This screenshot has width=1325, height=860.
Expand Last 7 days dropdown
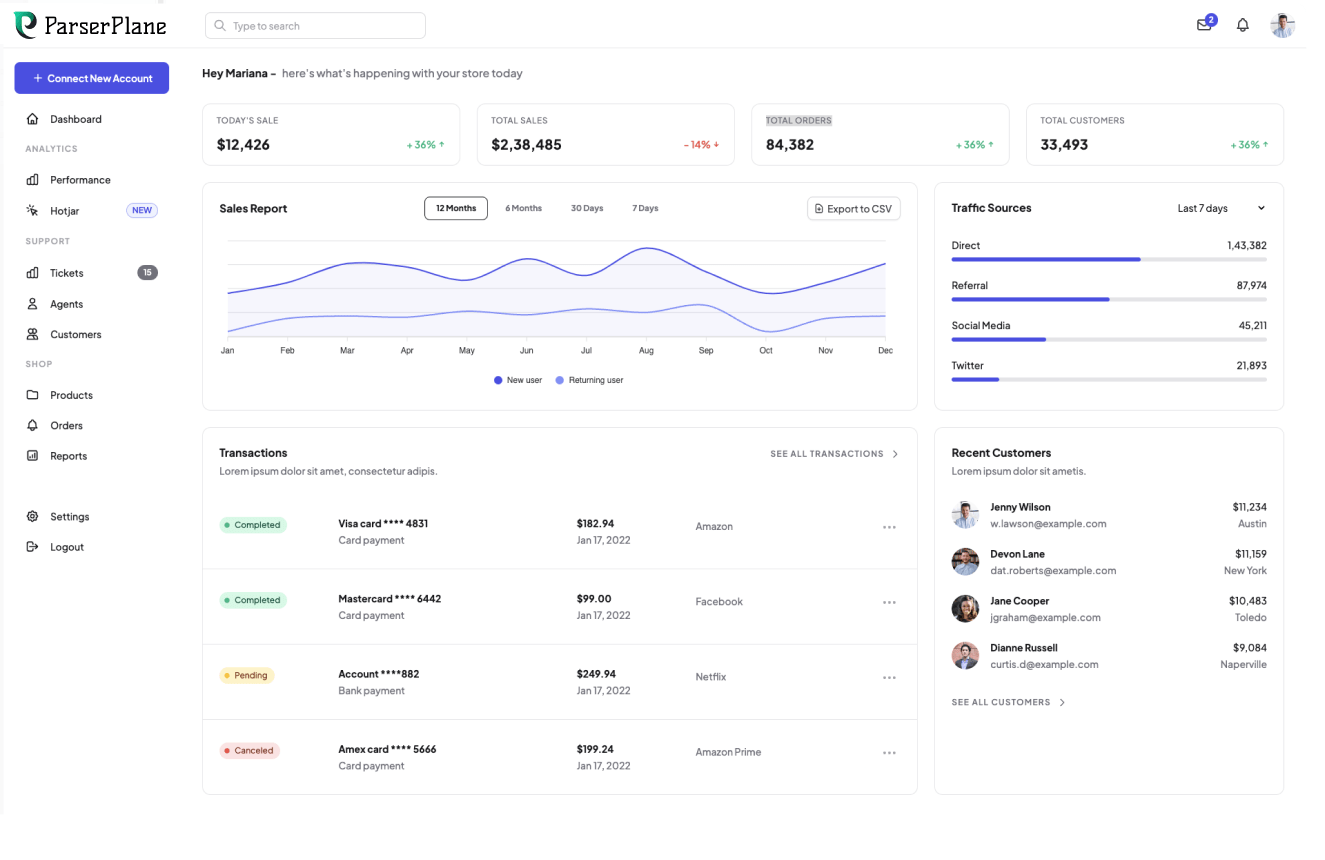tap(1221, 208)
